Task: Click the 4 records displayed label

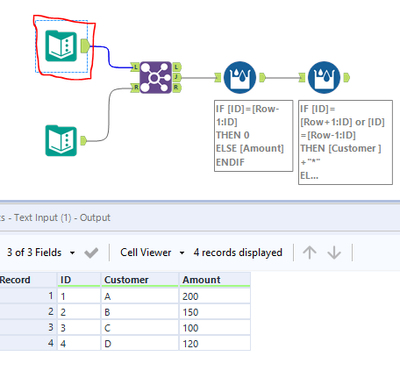Action: (238, 253)
